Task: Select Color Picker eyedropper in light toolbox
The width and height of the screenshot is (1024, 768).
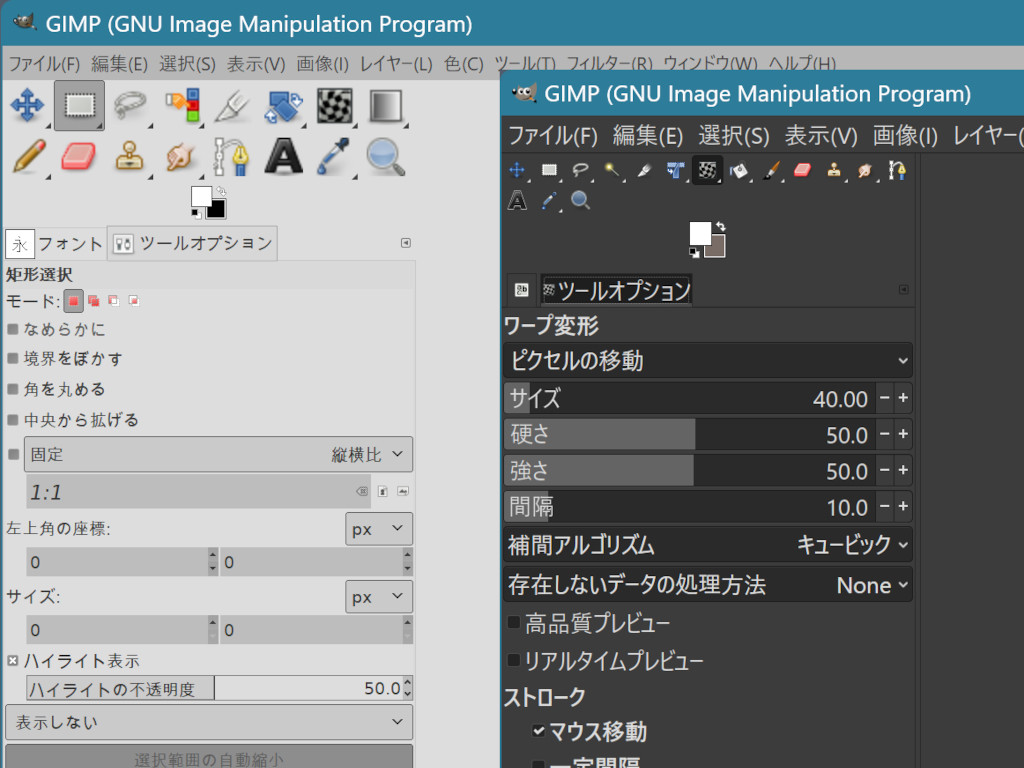Action: (334, 157)
